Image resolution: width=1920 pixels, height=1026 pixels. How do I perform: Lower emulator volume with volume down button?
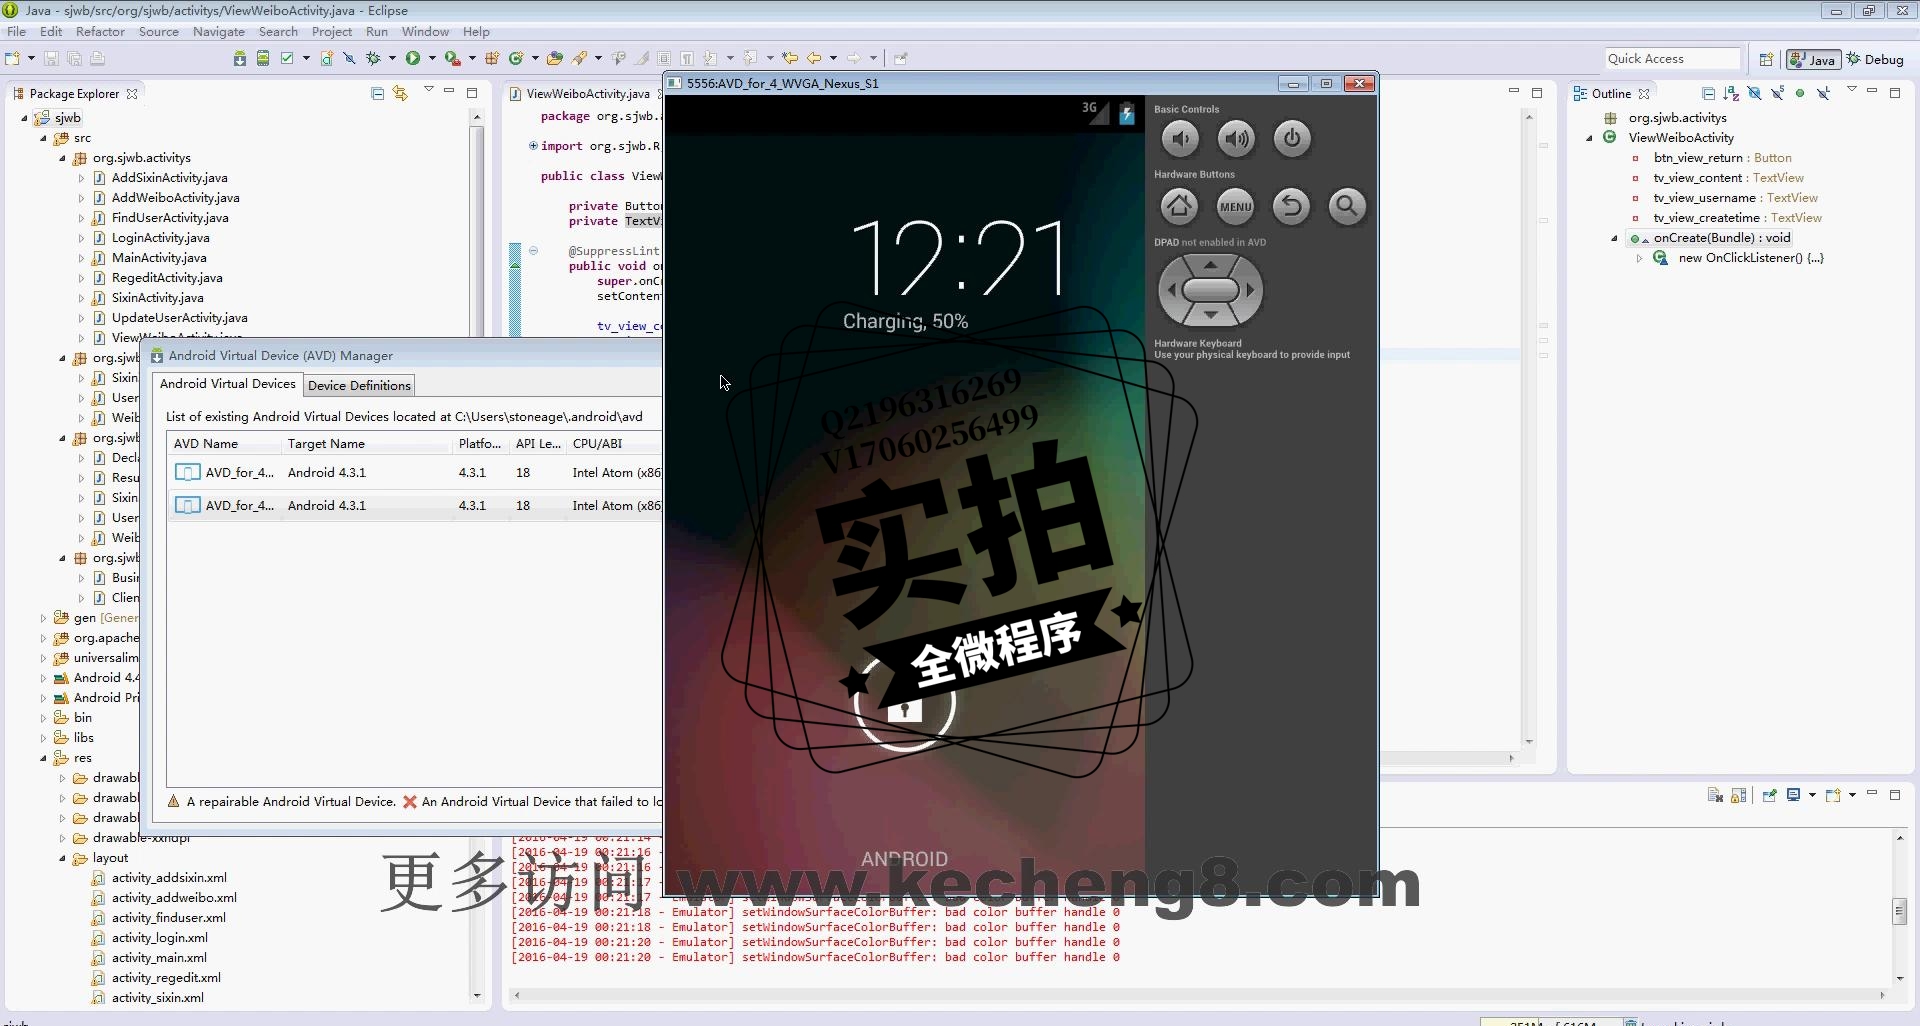pos(1180,139)
